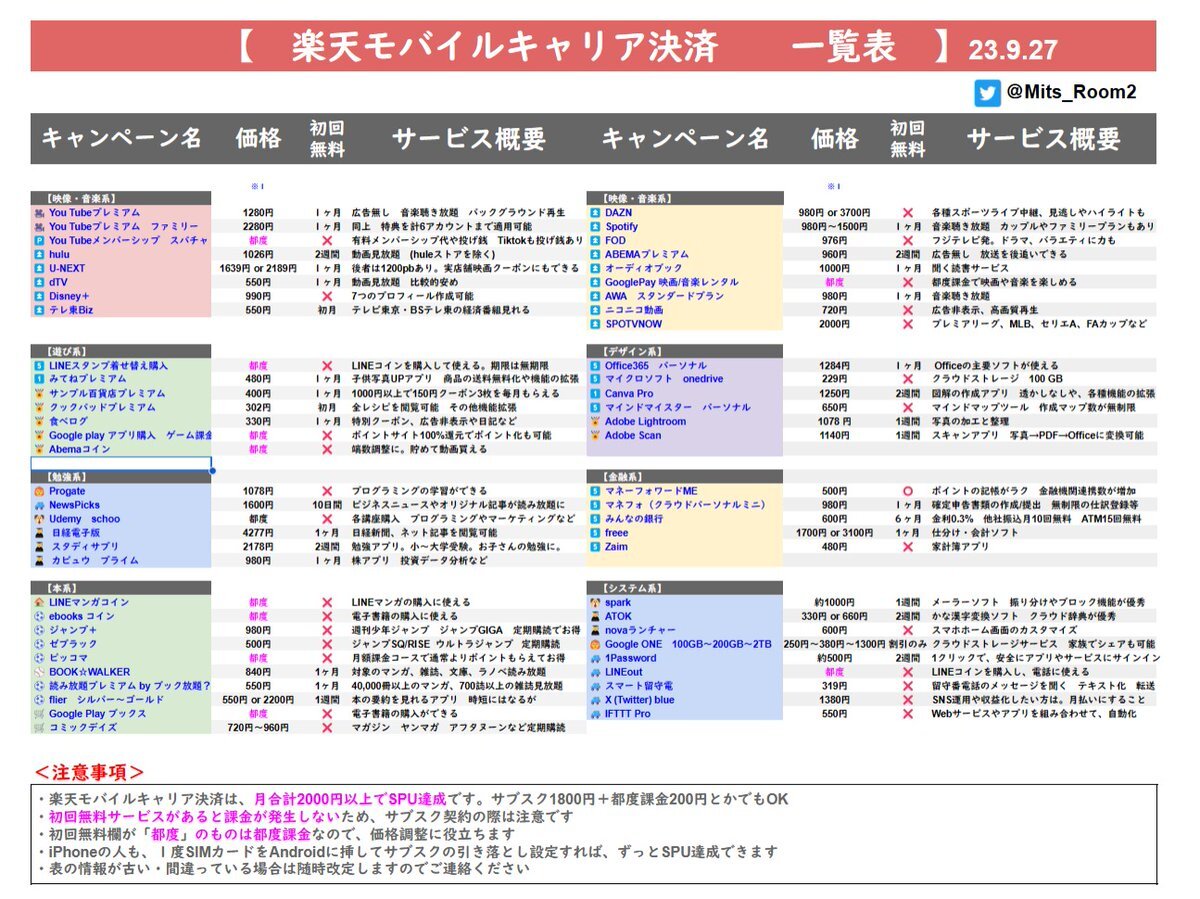Click the blue icon beside NewsPicks

tap(38, 506)
